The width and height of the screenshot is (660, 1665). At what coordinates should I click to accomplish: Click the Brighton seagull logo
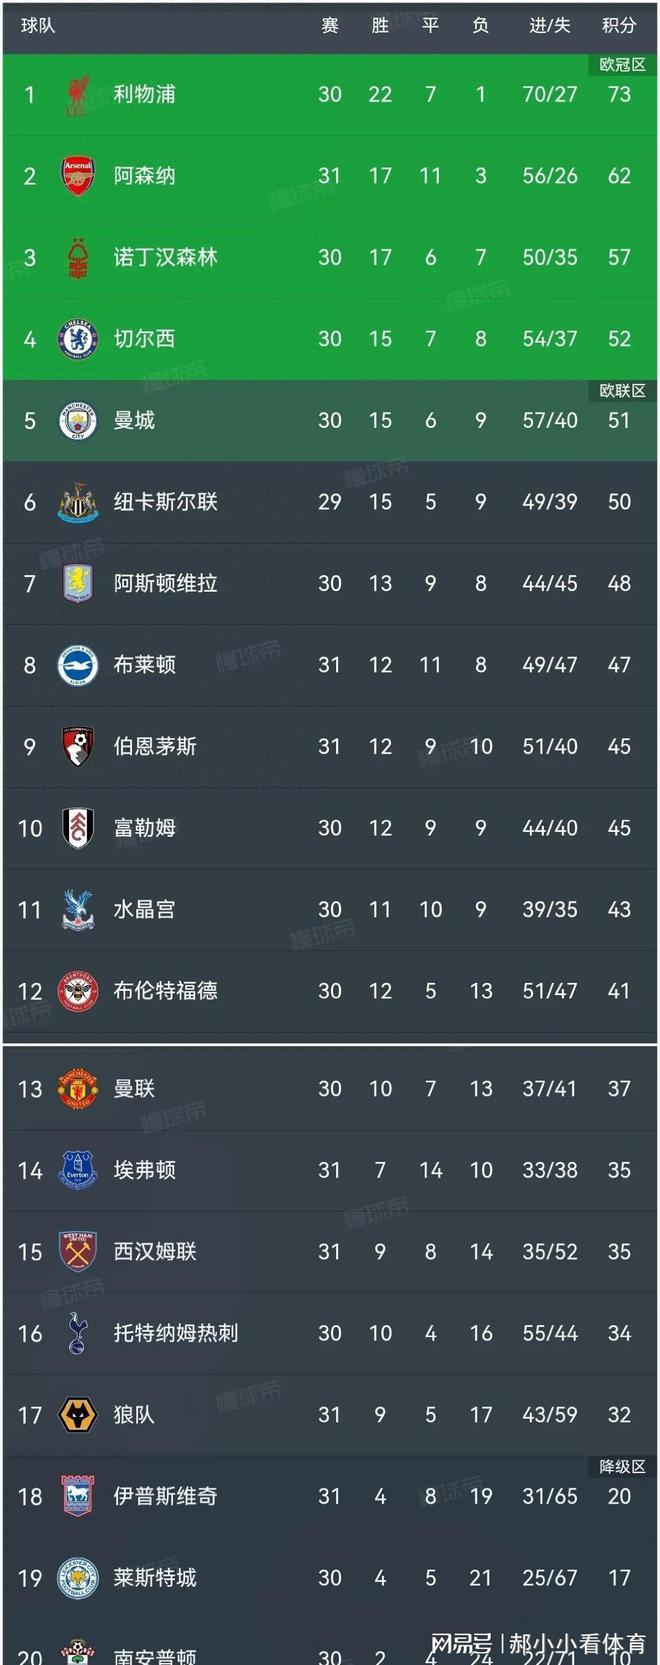pos(77,665)
